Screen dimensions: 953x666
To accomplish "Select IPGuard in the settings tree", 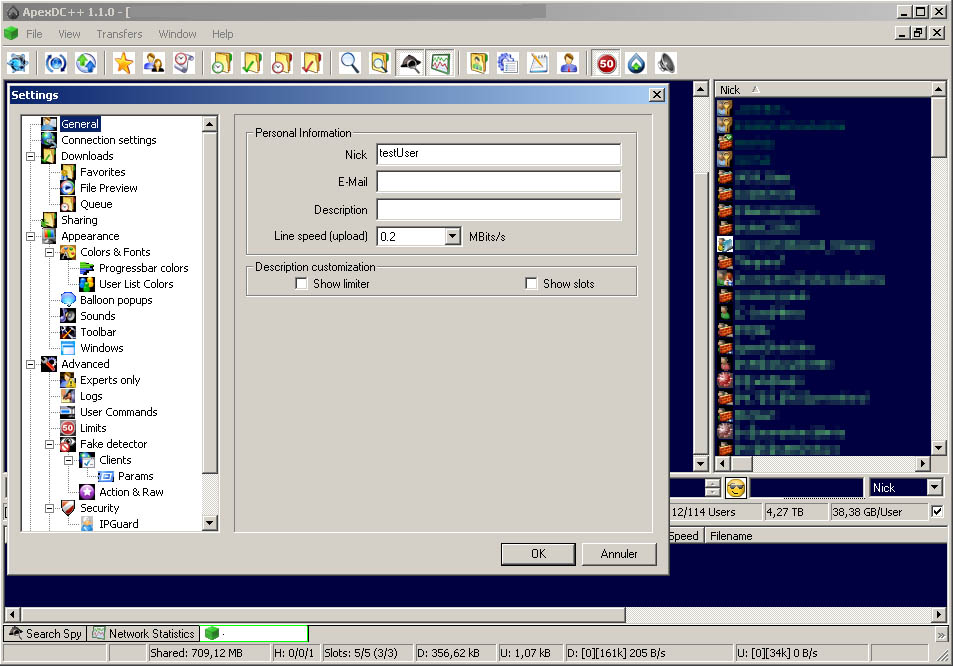I will 119,524.
